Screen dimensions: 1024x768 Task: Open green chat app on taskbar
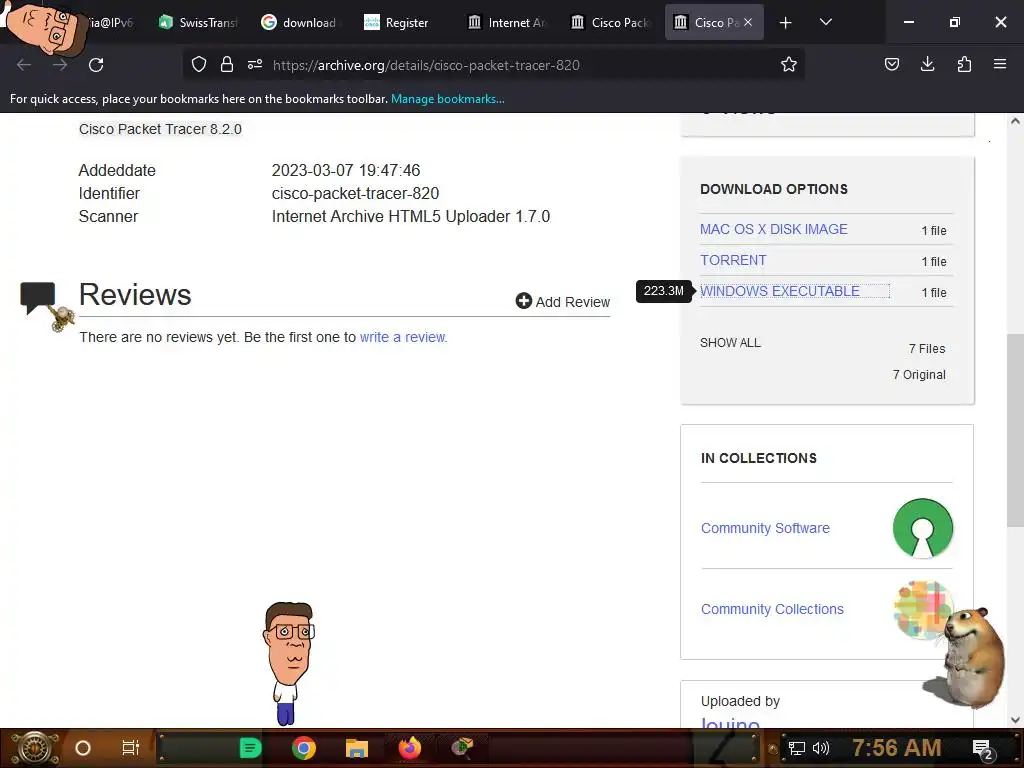tap(250, 748)
